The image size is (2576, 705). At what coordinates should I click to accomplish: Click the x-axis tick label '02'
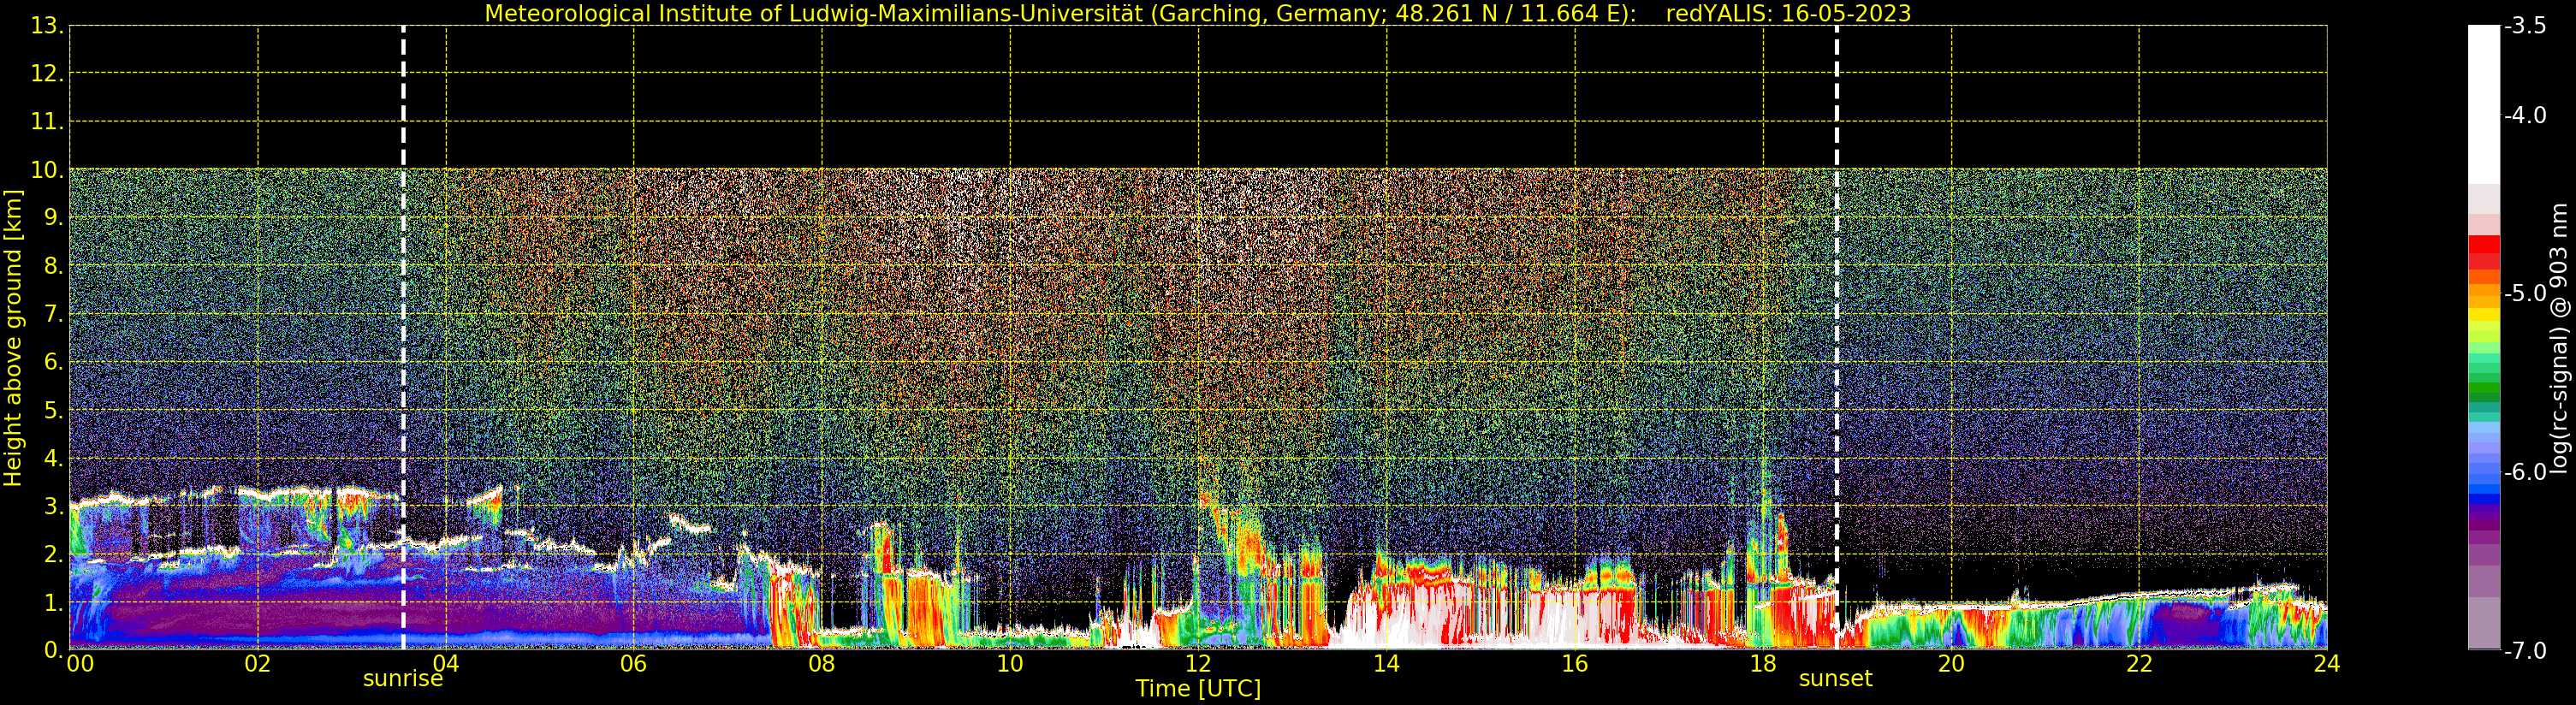(x=258, y=664)
